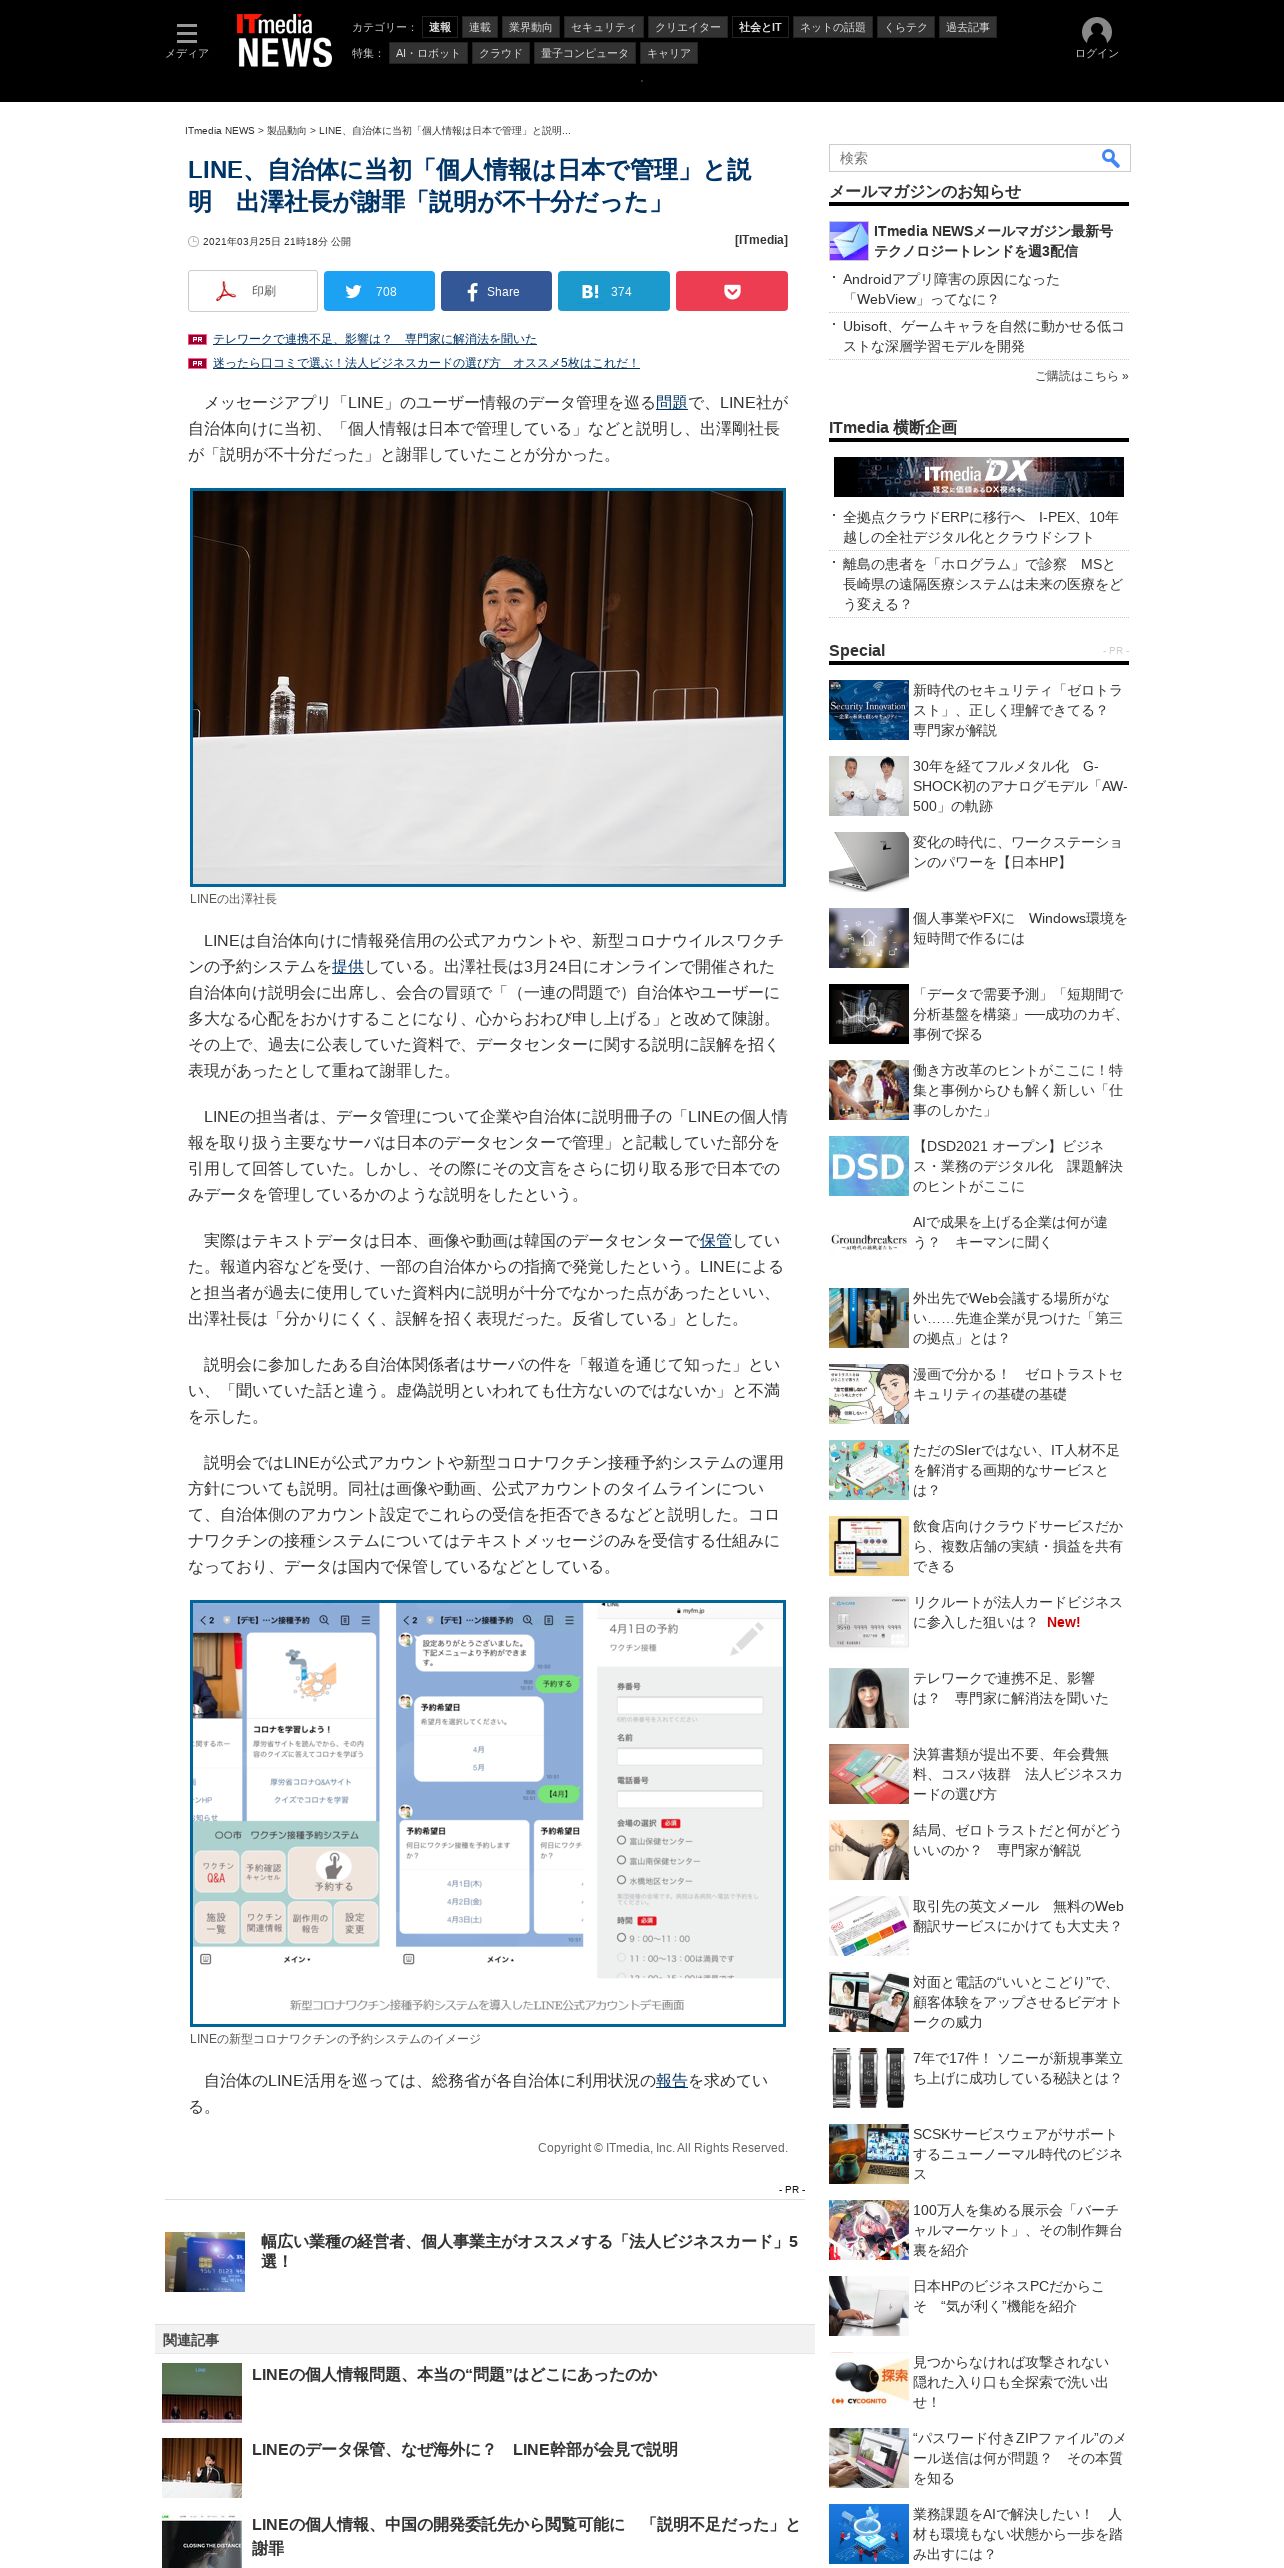Click the mail magazine envelope icon
Screen dimensions: 1284x2568
pyautogui.click(x=849, y=241)
